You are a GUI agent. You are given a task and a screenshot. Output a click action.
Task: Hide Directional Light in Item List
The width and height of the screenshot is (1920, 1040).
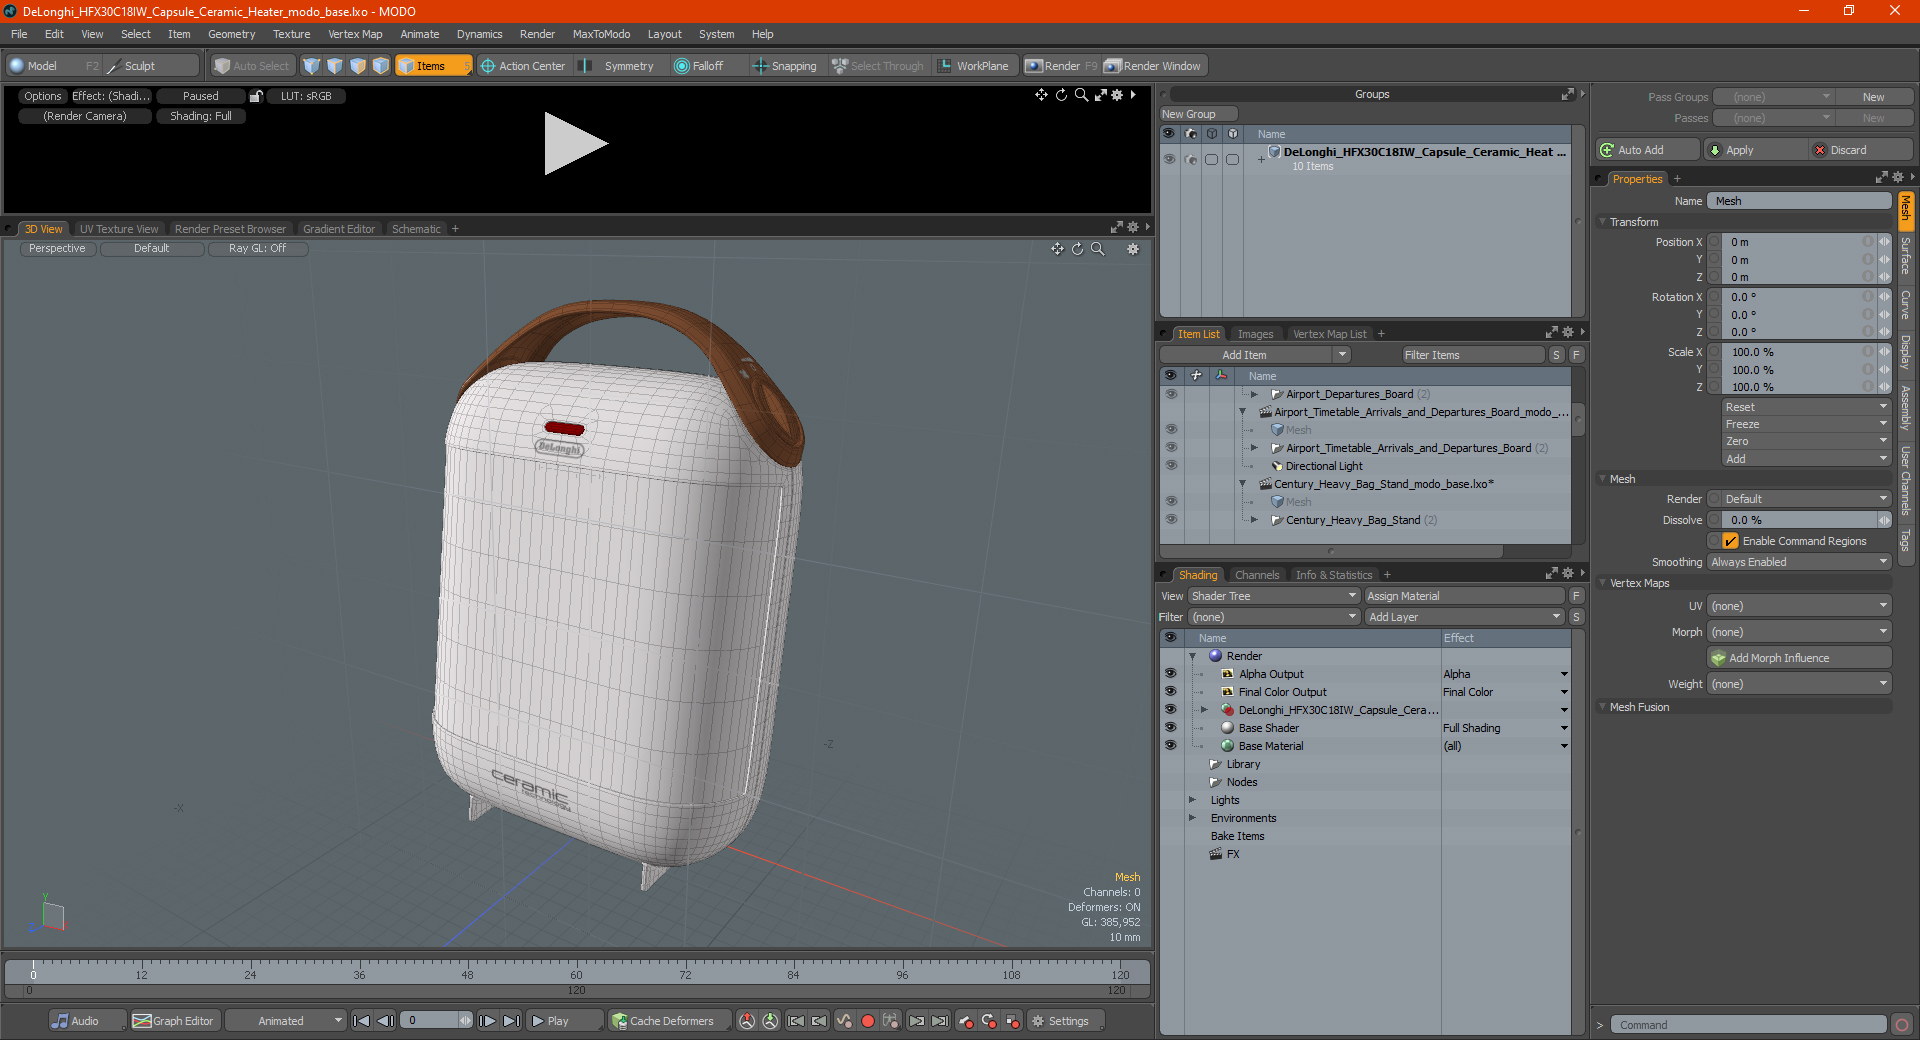pos(1171,466)
